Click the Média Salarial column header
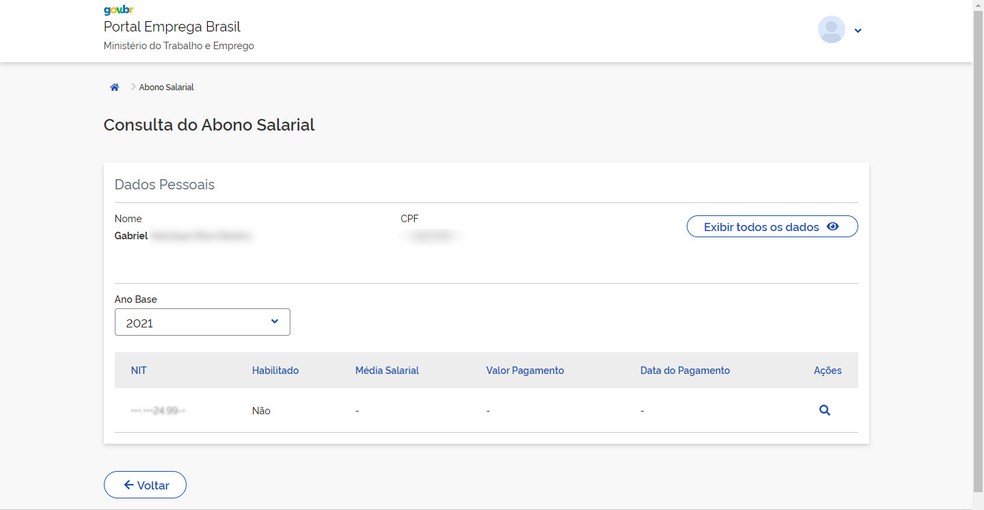984x510 pixels. click(x=387, y=370)
